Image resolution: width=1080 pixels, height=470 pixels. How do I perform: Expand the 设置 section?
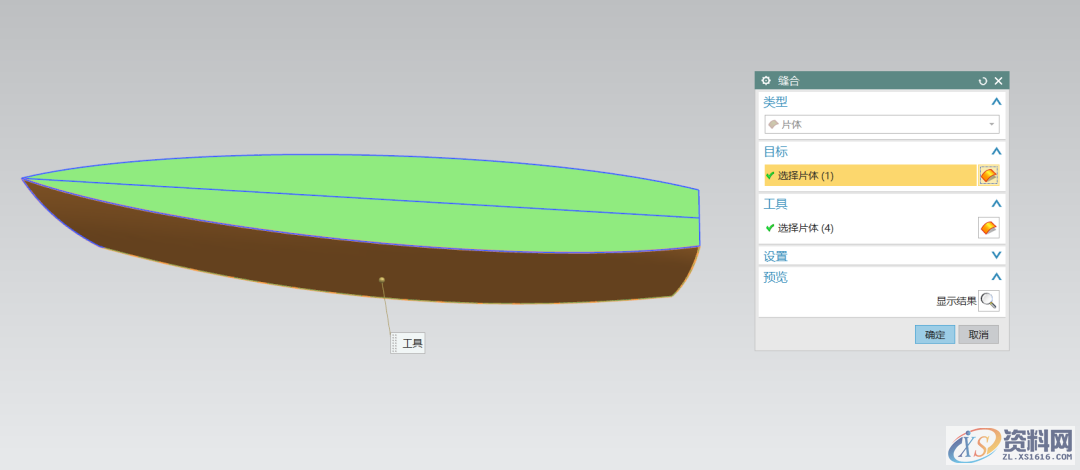995,256
